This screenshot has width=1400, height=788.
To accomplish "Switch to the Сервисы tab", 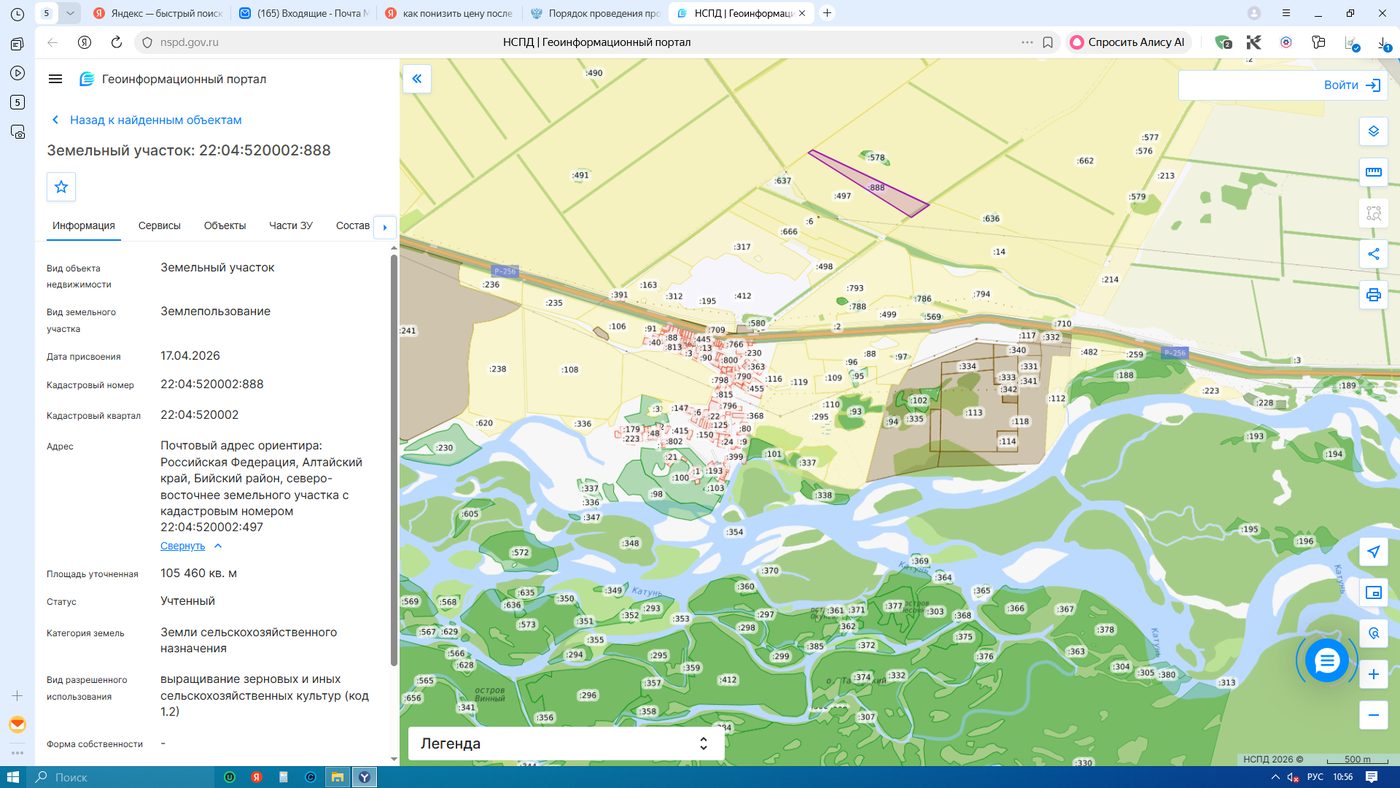I will click(x=159, y=226).
